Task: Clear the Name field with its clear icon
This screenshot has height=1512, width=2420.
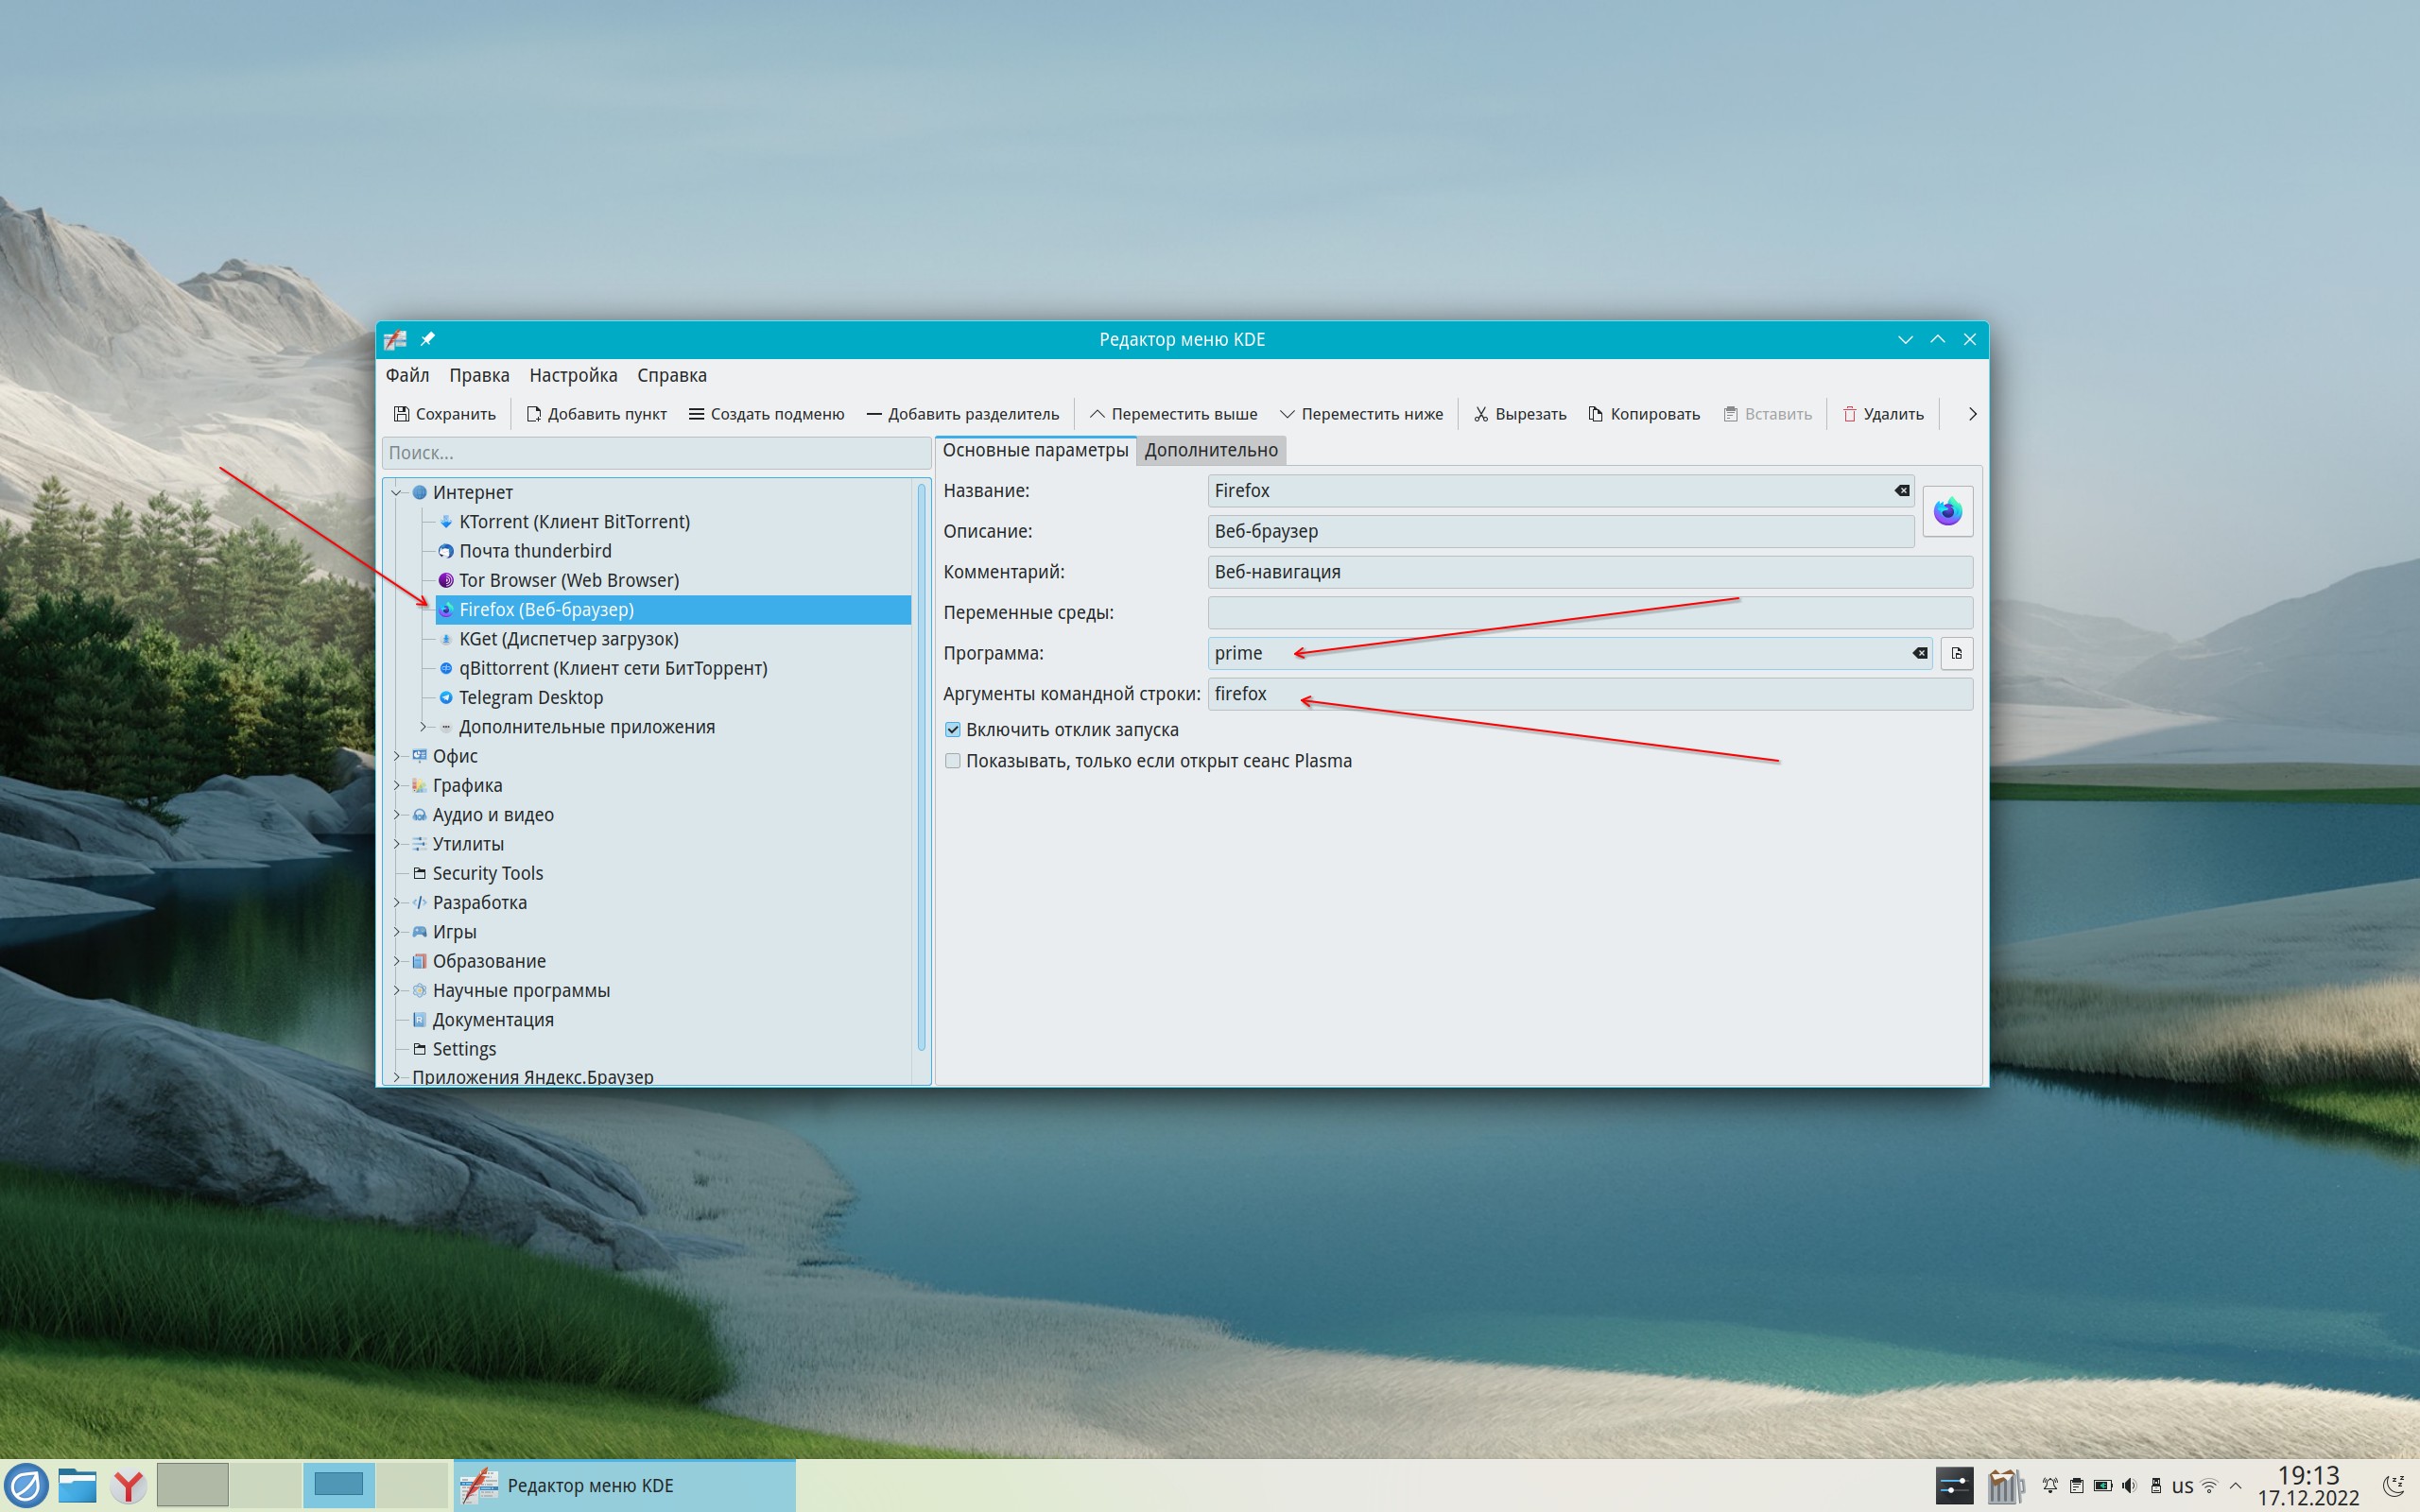Action: pyautogui.click(x=1901, y=491)
